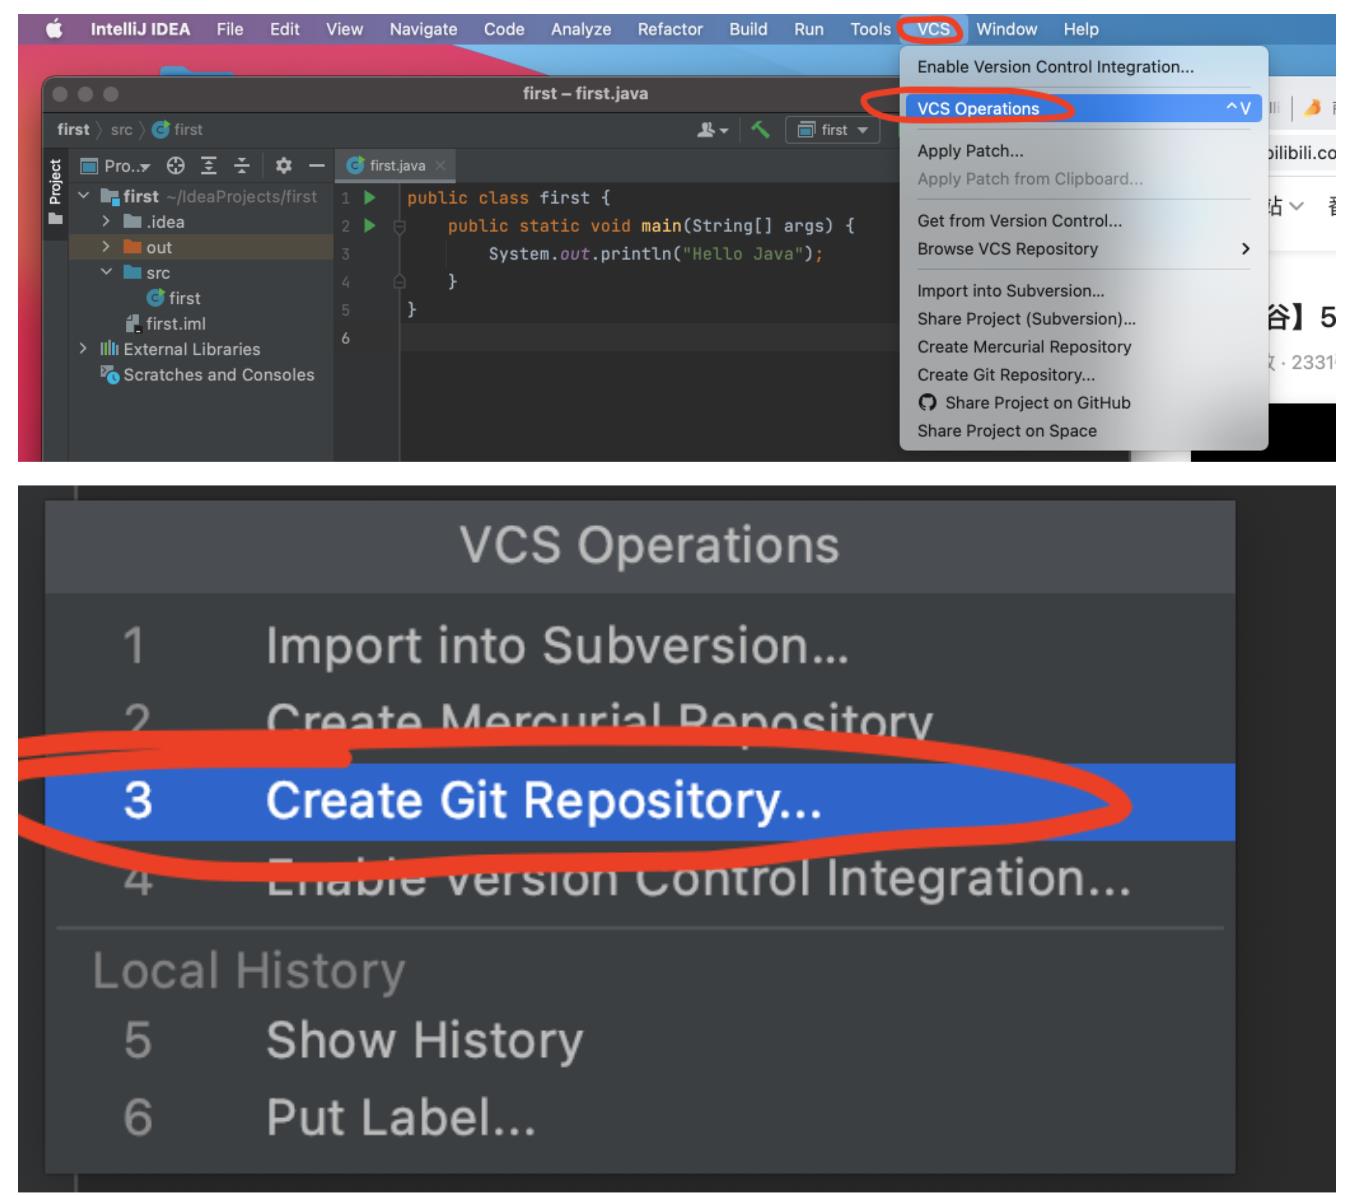
Task: Click the Collapse All icon in Project panel
Action: (x=242, y=166)
